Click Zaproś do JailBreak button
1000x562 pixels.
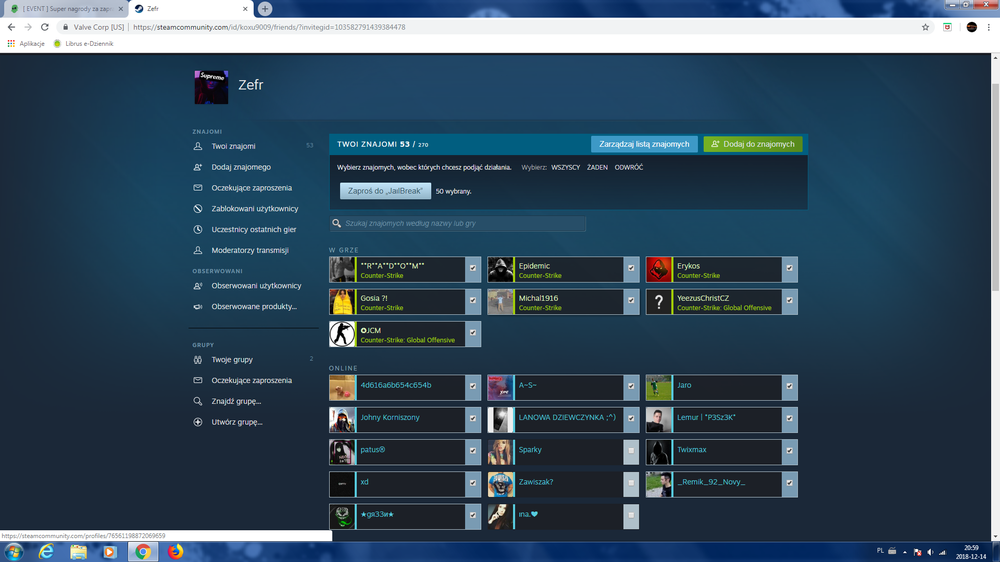[385, 191]
